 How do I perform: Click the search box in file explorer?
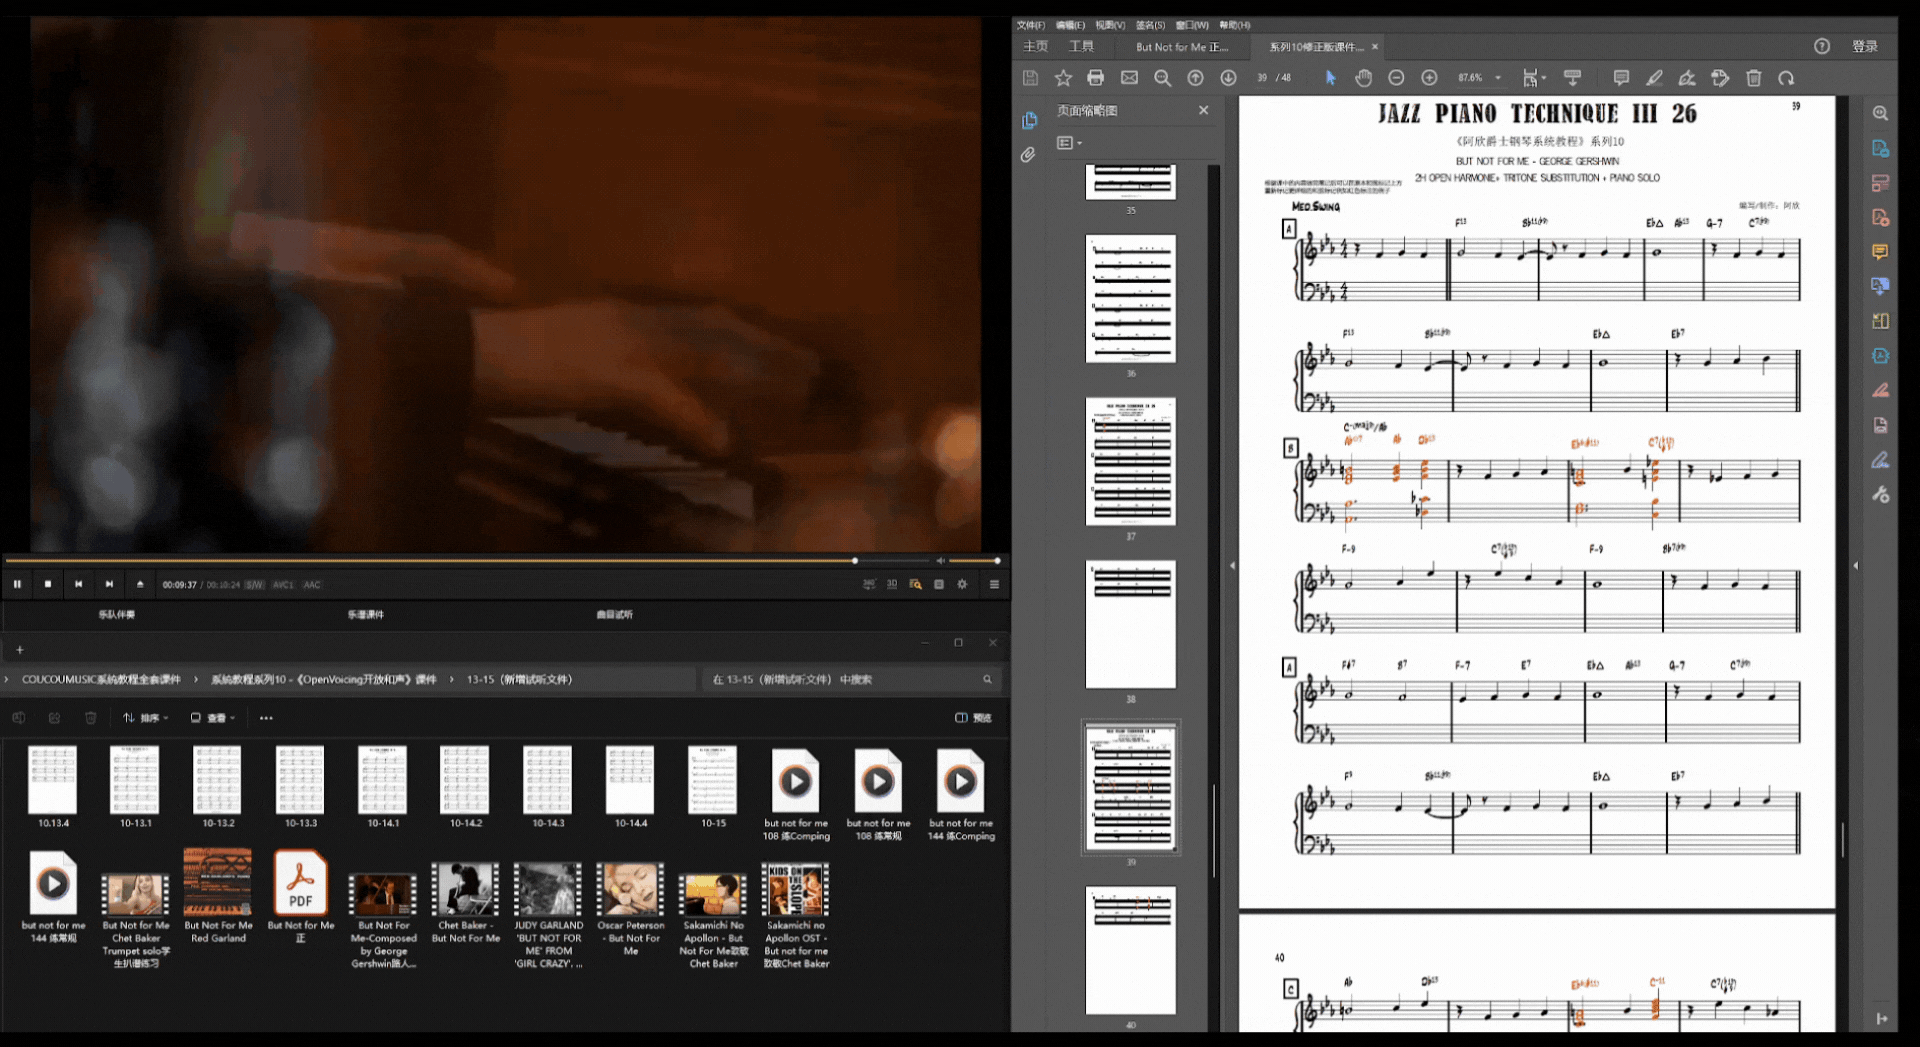(x=851, y=680)
